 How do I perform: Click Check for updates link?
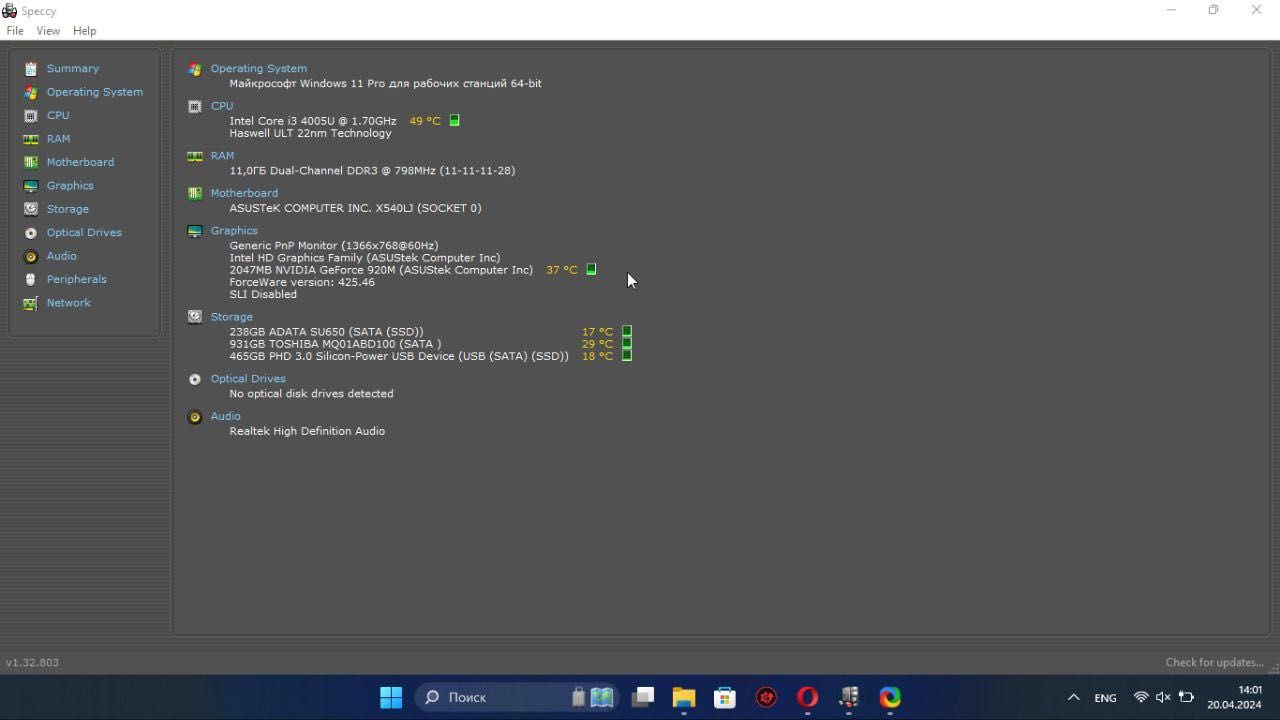pyautogui.click(x=1214, y=662)
